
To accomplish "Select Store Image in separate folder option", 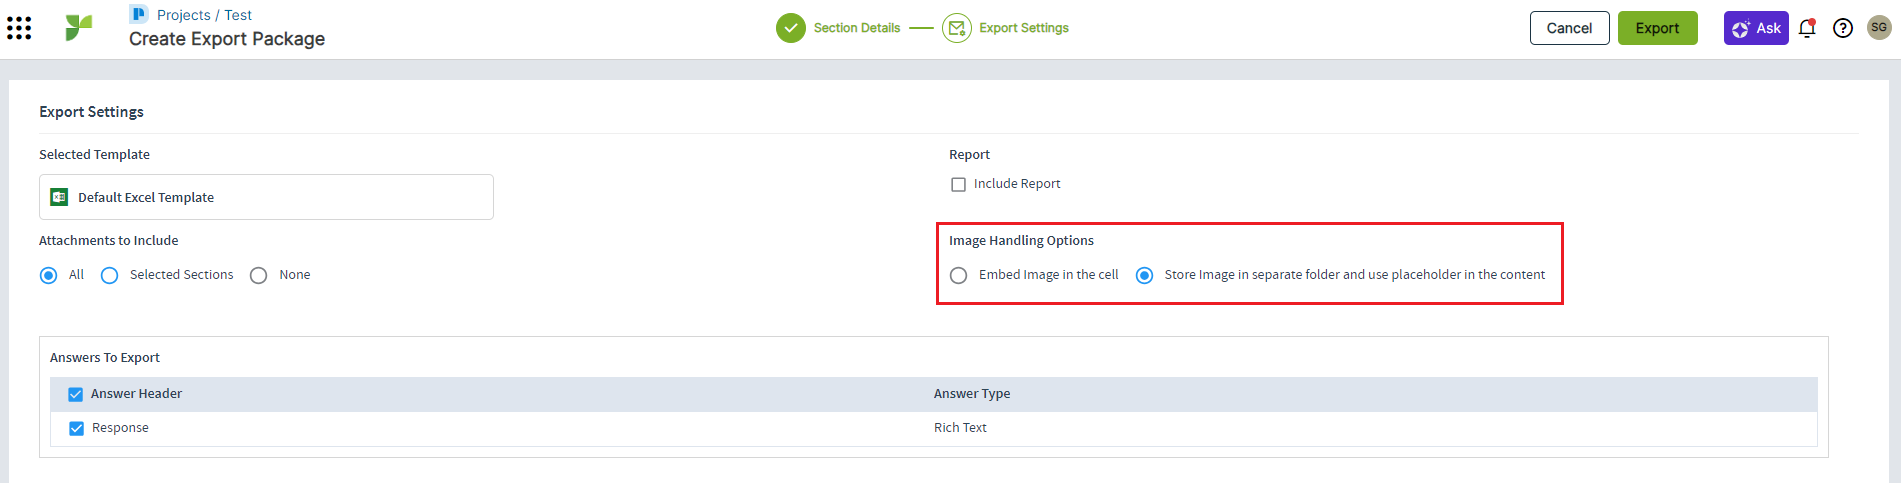I will (x=1144, y=275).
